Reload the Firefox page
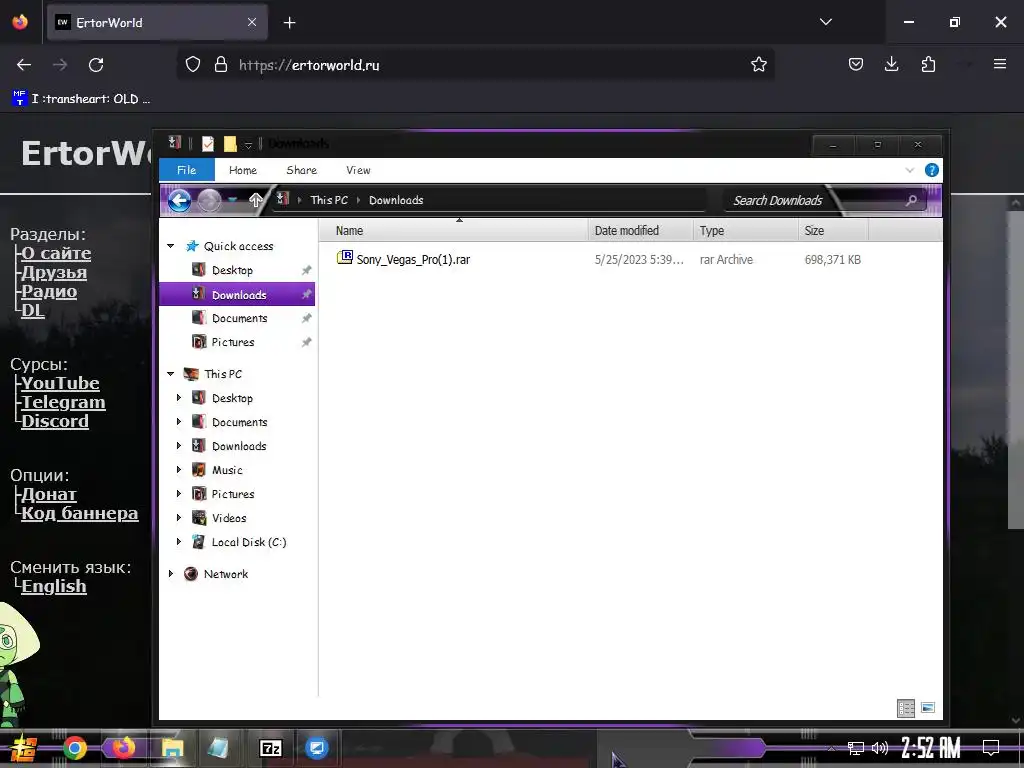The height and width of the screenshot is (768, 1024). pos(96,65)
